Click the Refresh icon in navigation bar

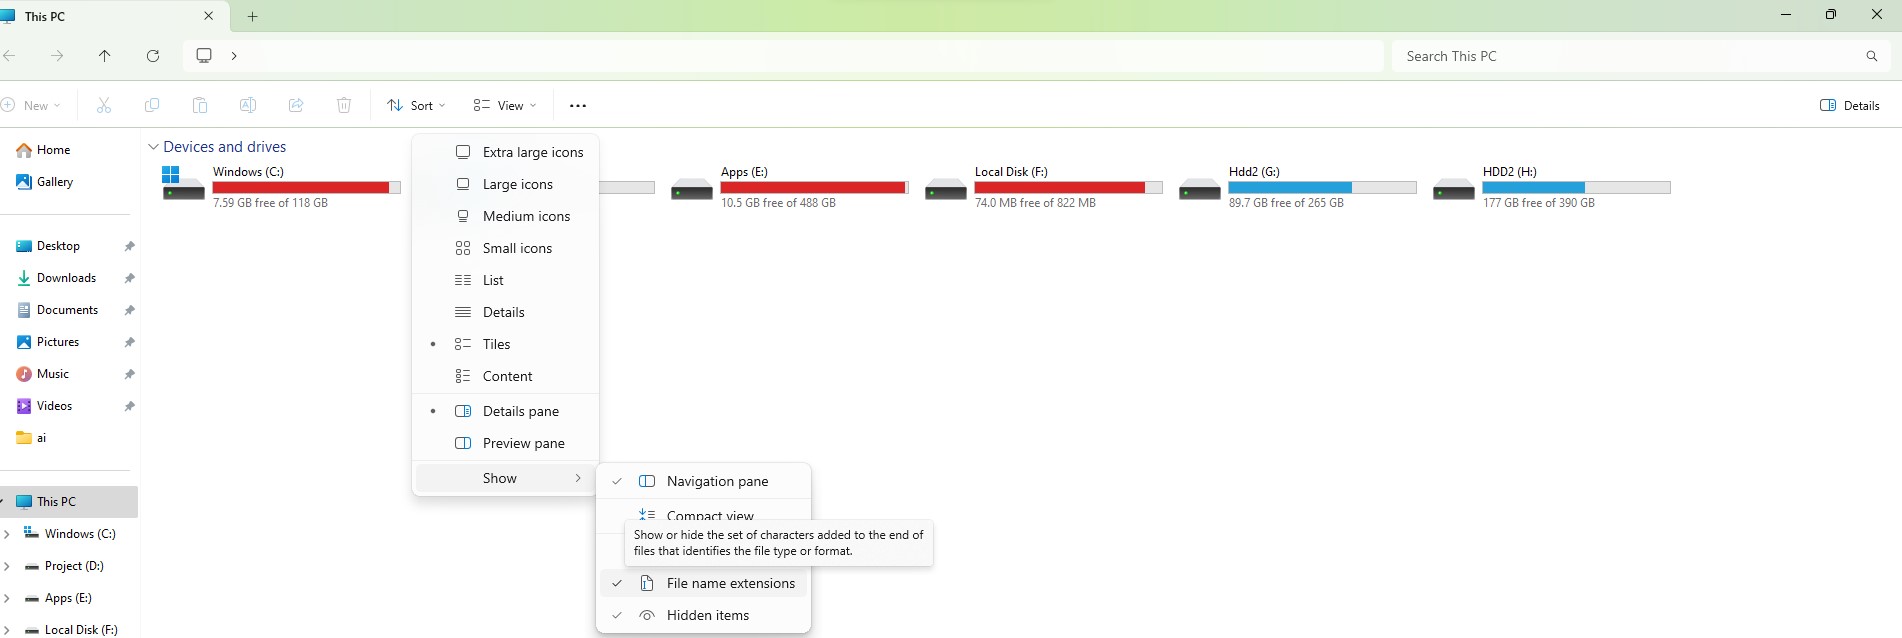click(153, 56)
